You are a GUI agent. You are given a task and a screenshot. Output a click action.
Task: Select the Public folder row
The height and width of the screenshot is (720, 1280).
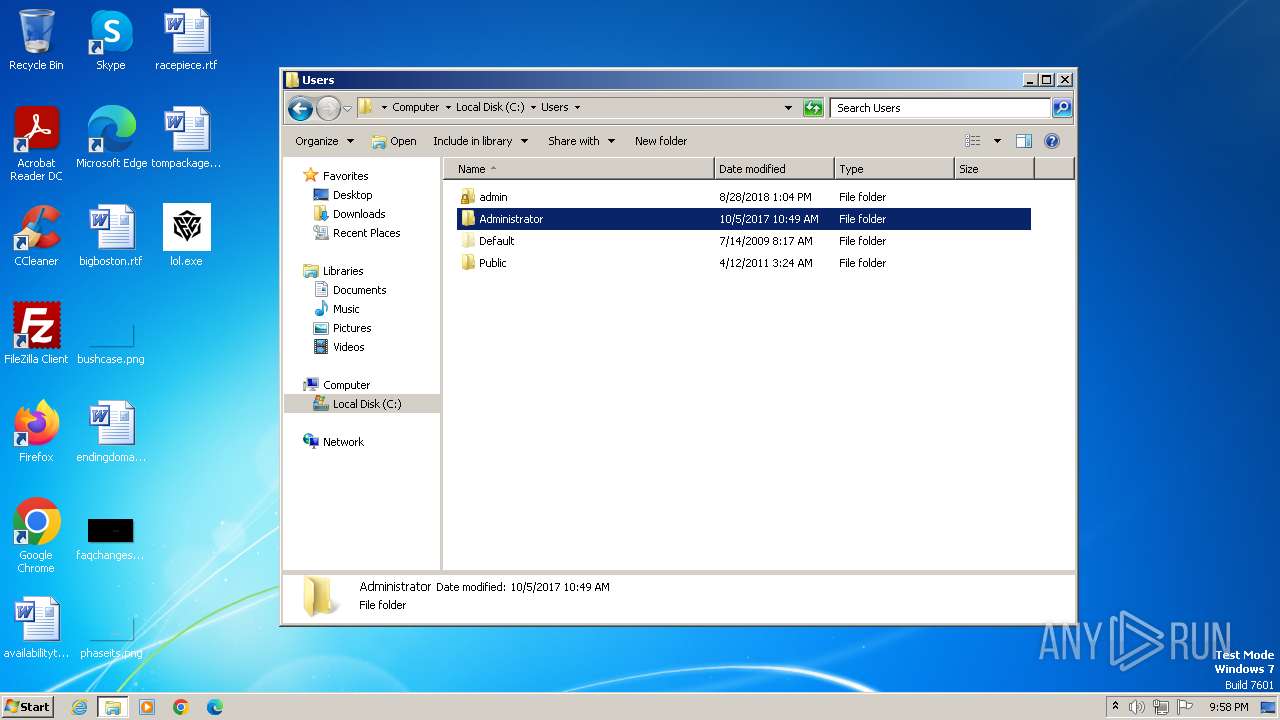pyautogui.click(x=744, y=263)
